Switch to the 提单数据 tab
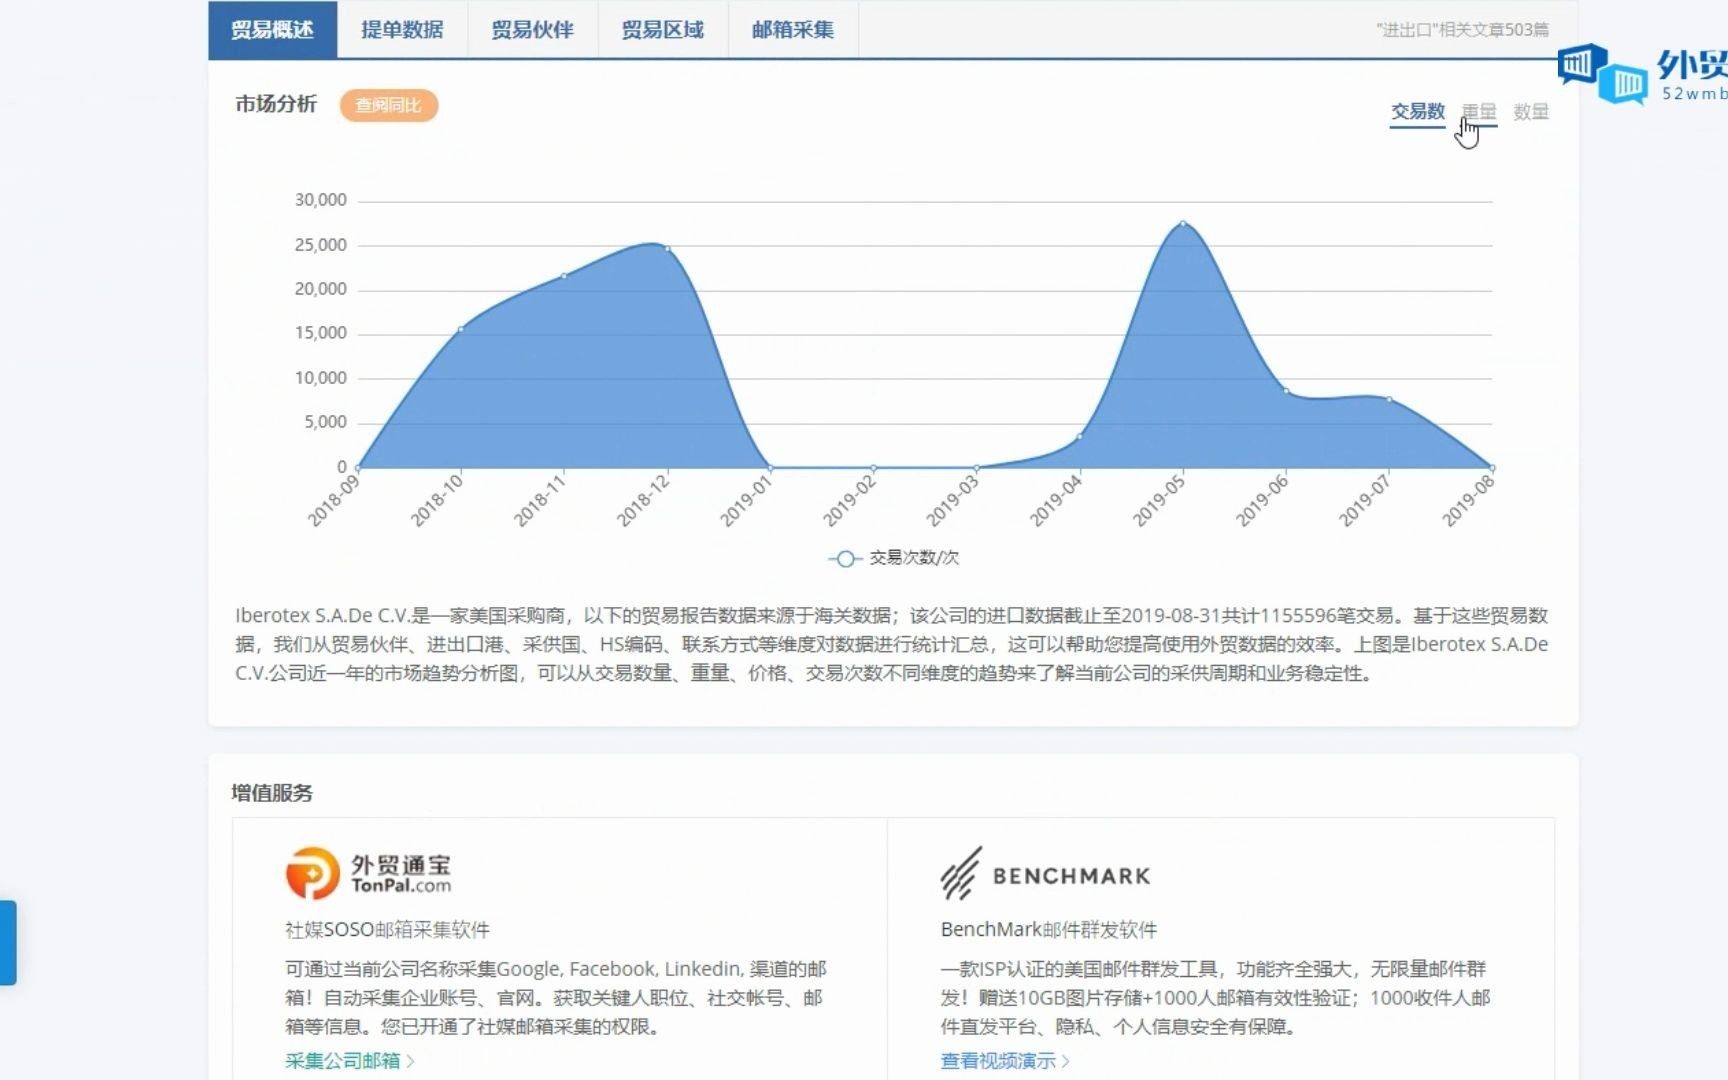The width and height of the screenshot is (1728, 1080). coord(402,30)
